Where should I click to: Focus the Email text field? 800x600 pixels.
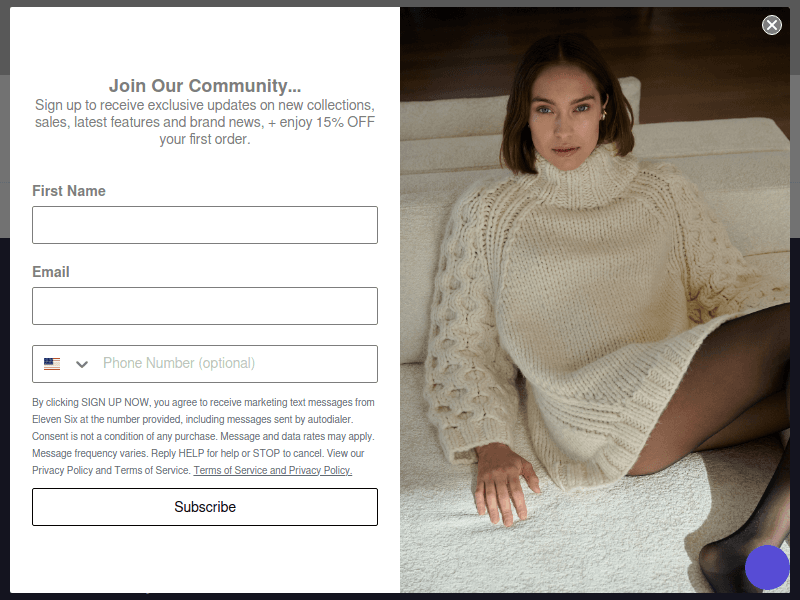tap(205, 306)
